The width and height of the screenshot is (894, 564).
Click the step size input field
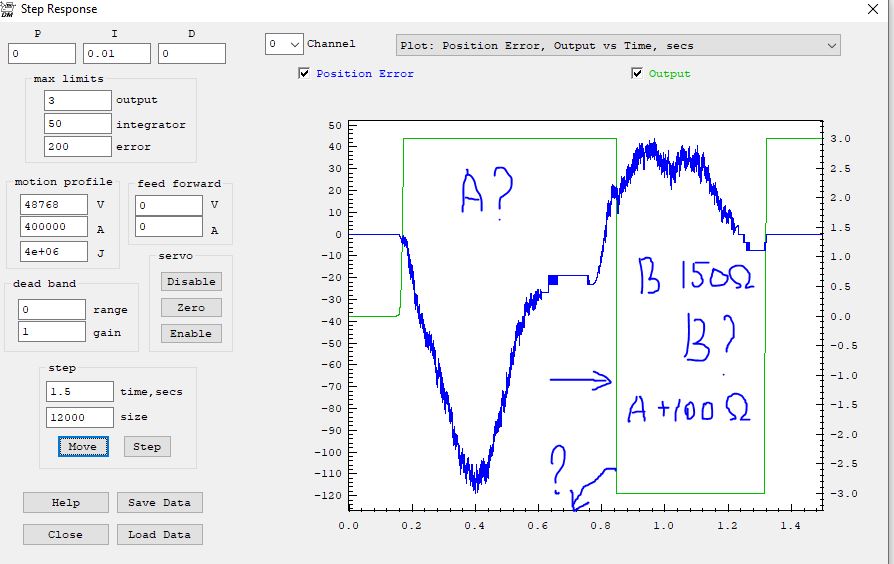79,417
